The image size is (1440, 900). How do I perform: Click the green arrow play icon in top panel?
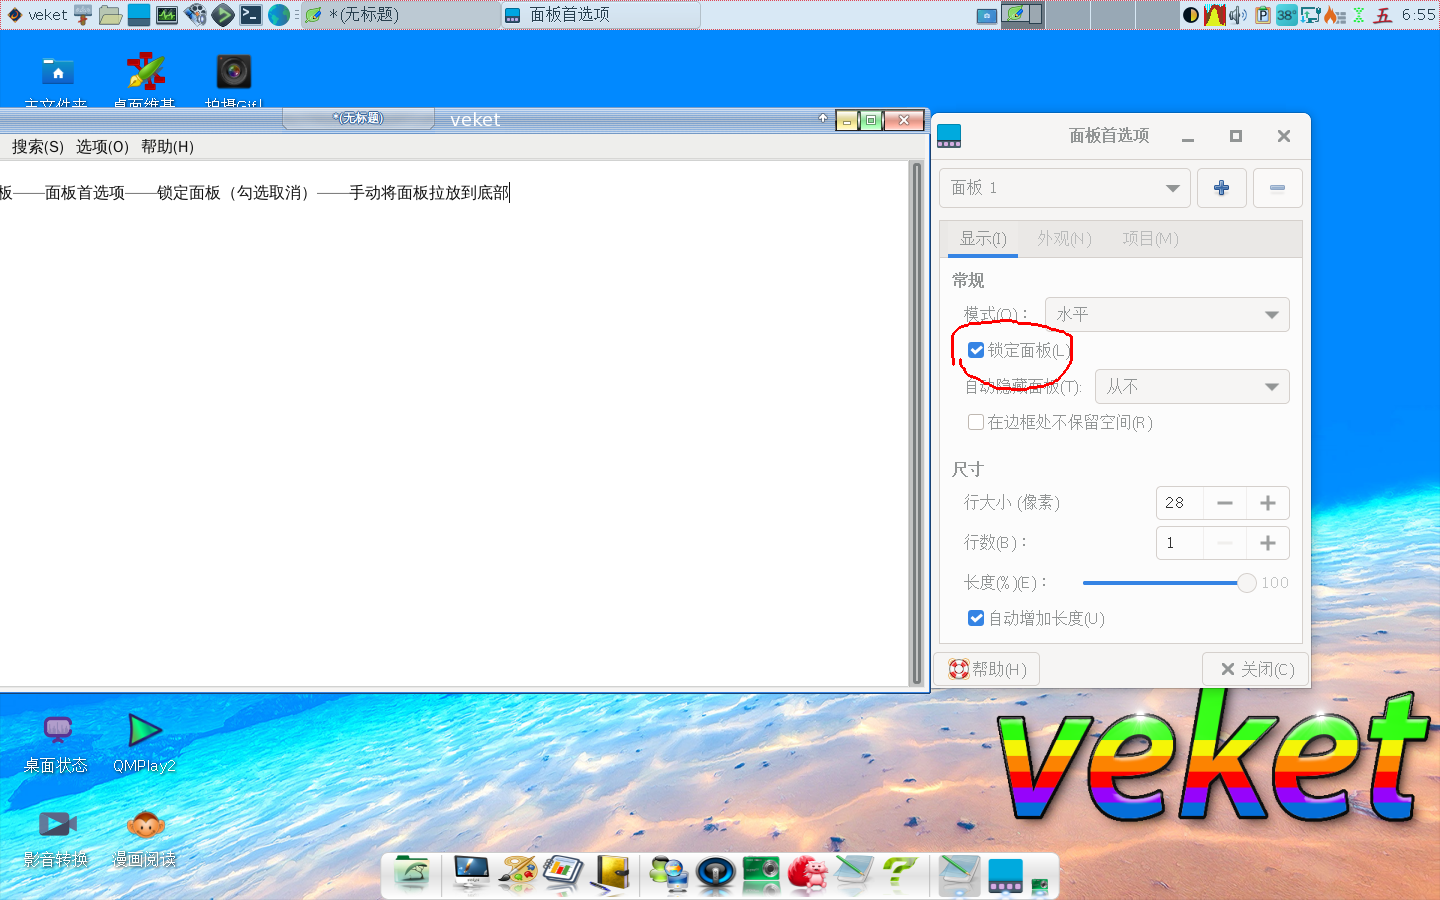tap(223, 15)
